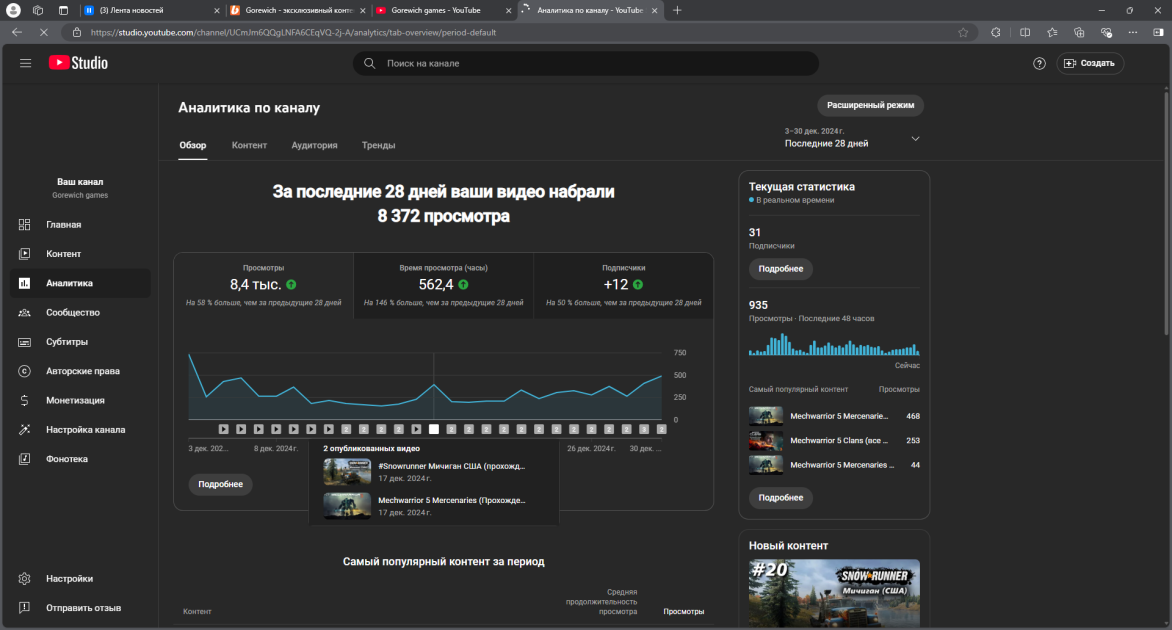
Task: Close the Аналитика по каналу browser tab
Action: tap(655, 10)
